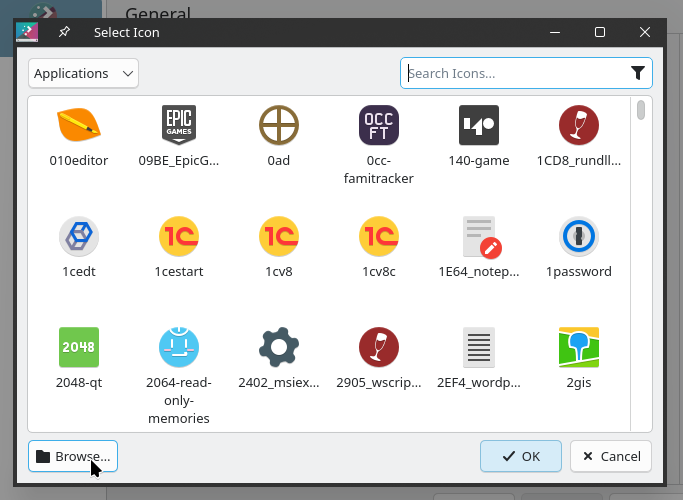Click the Cancel button

611,456
